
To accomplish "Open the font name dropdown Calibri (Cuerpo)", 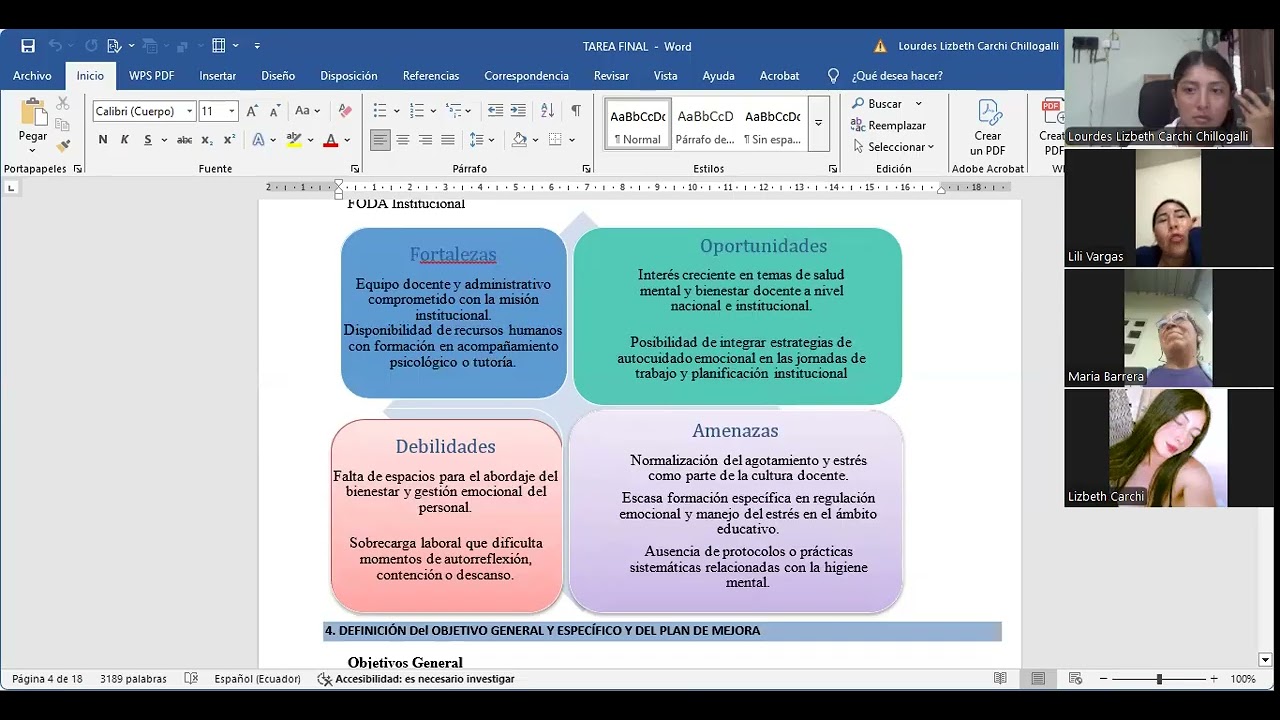I will pyautogui.click(x=190, y=111).
